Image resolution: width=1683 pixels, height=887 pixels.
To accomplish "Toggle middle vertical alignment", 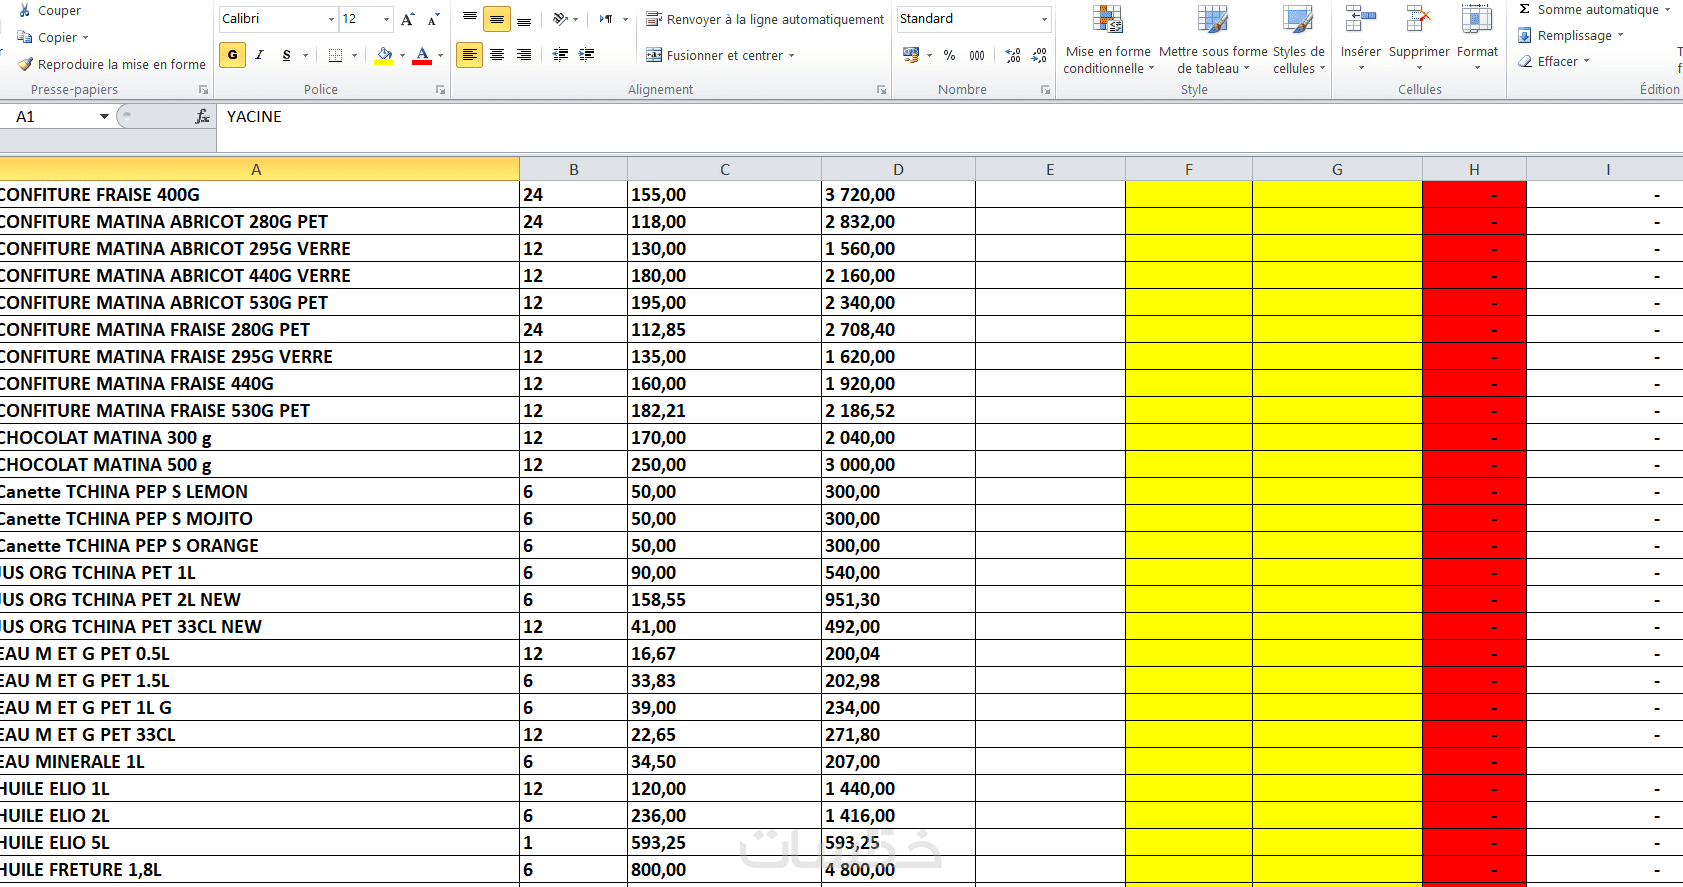I will [497, 19].
